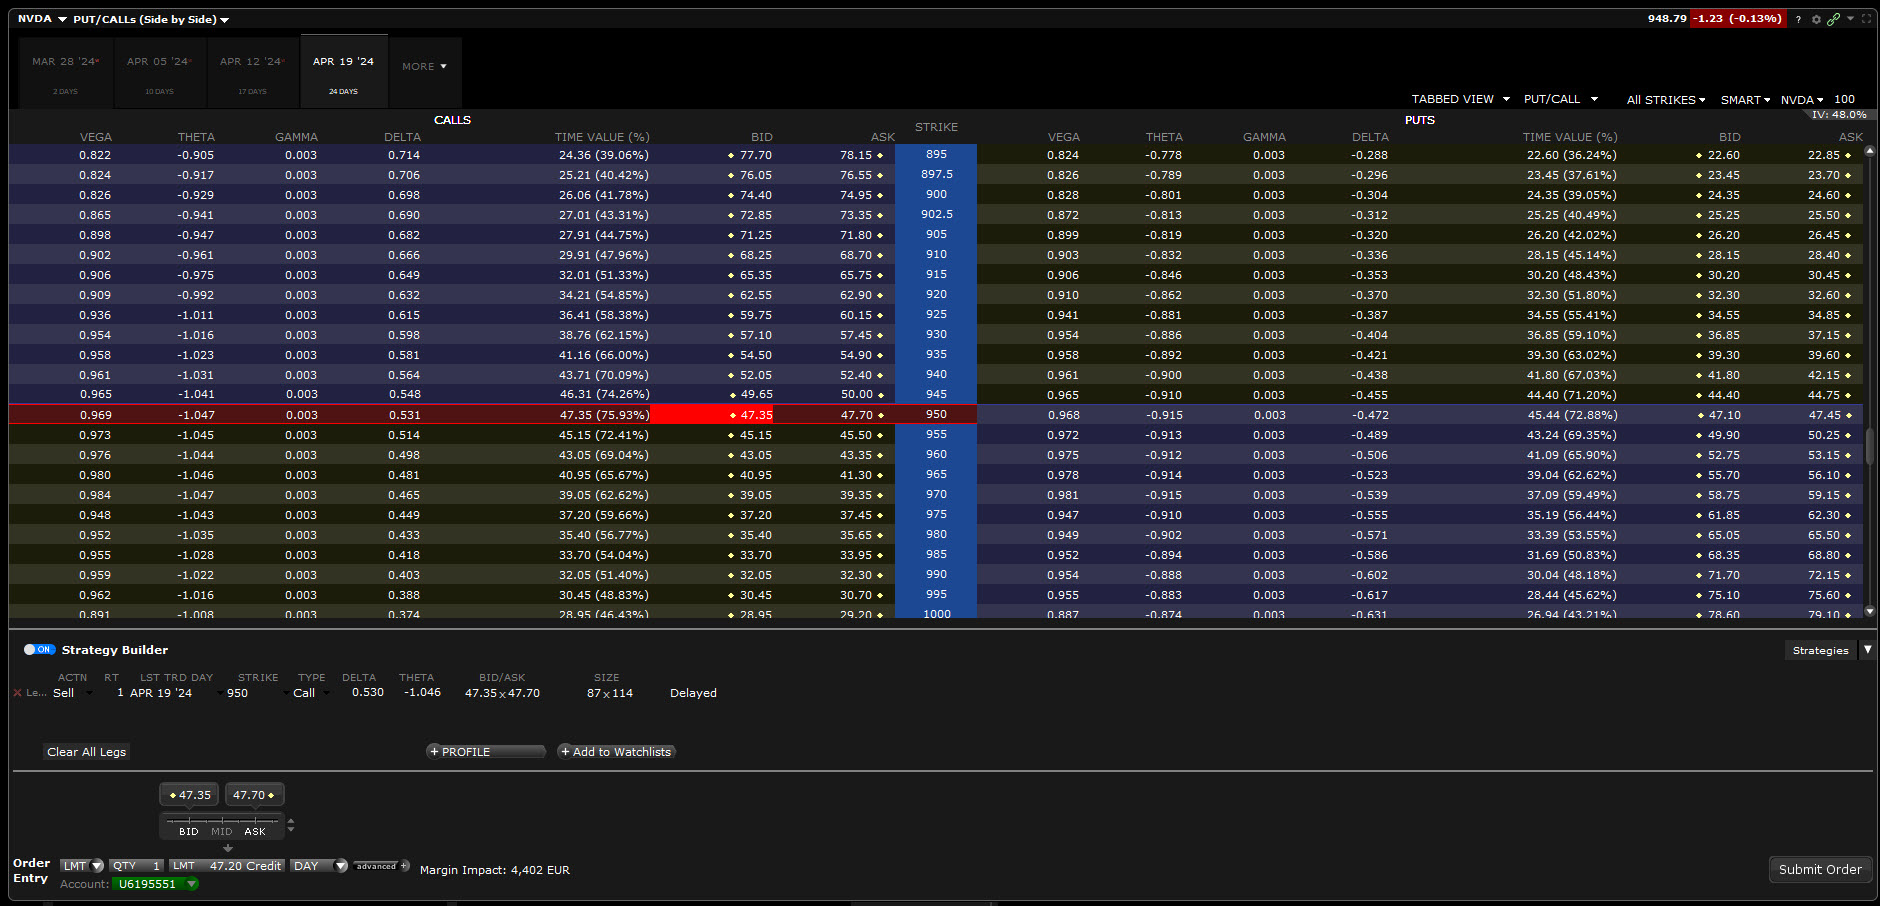This screenshot has height=906, width=1880.
Task: Click the down arrow below price slider
Action: click(228, 848)
